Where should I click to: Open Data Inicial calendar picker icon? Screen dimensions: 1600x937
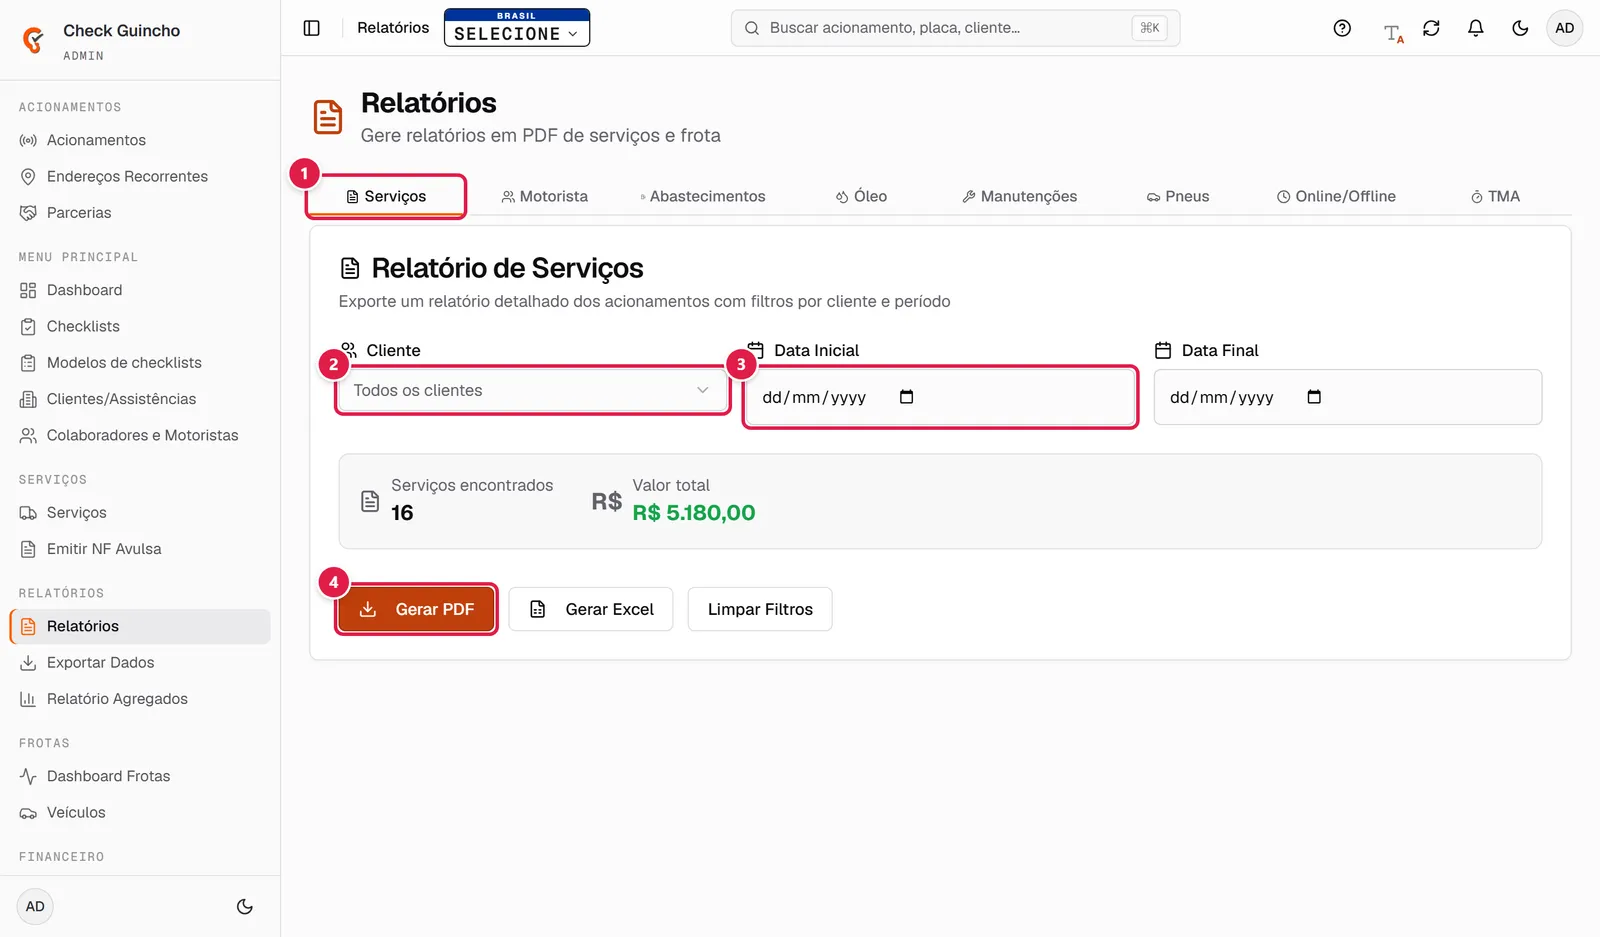906,397
